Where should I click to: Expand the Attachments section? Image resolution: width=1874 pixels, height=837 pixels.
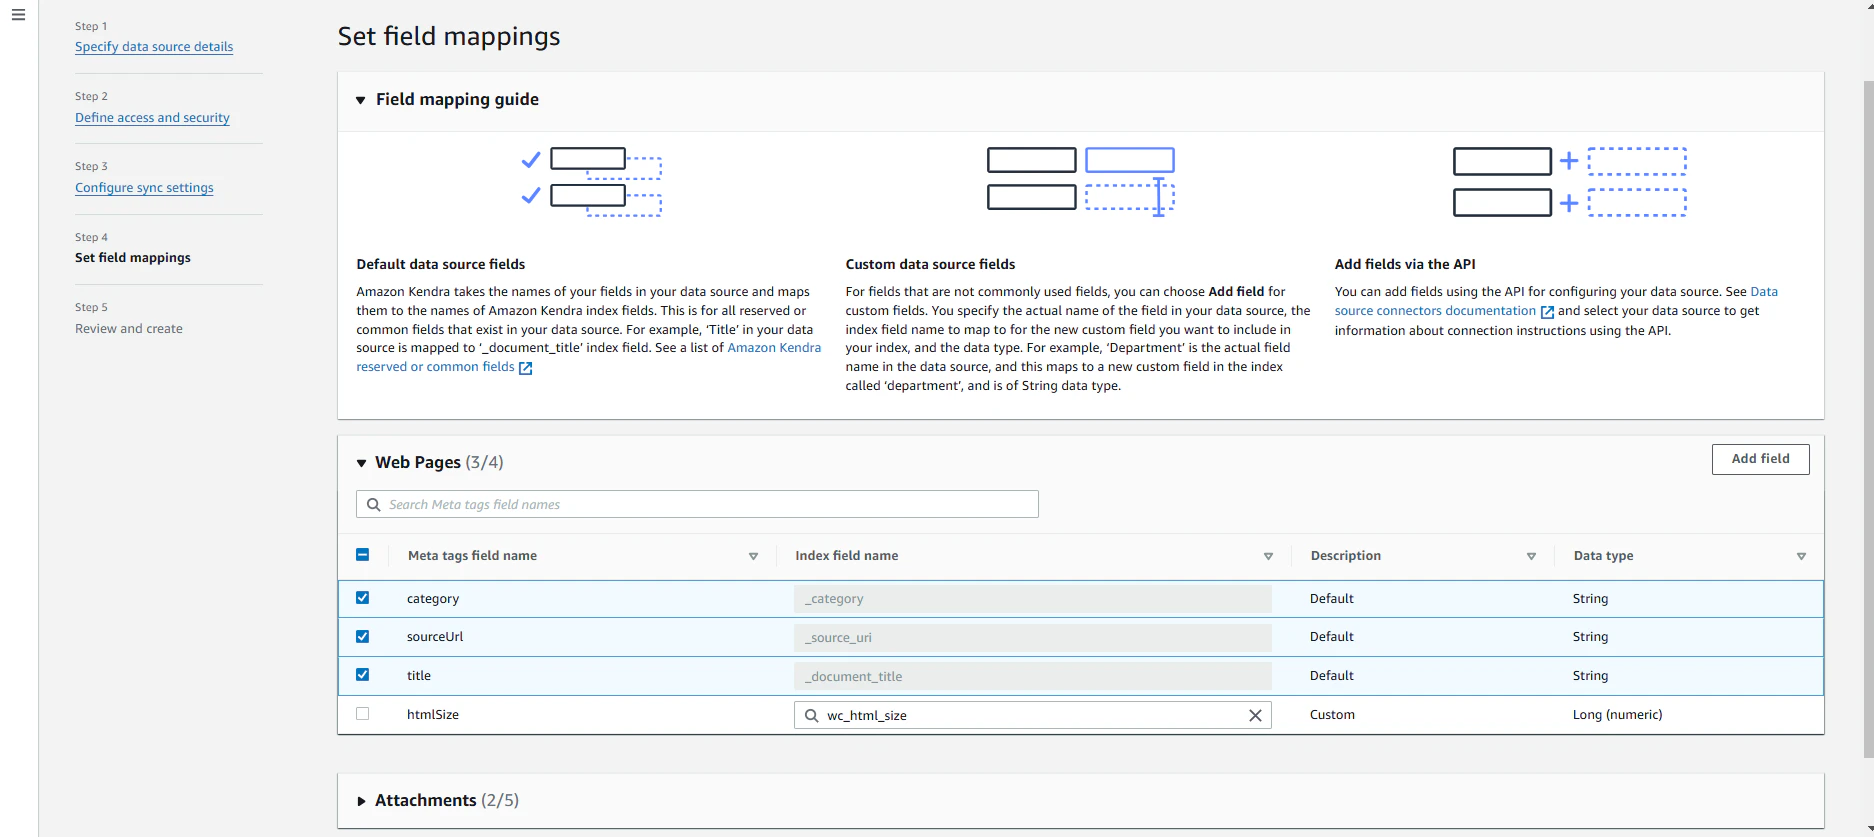point(361,801)
